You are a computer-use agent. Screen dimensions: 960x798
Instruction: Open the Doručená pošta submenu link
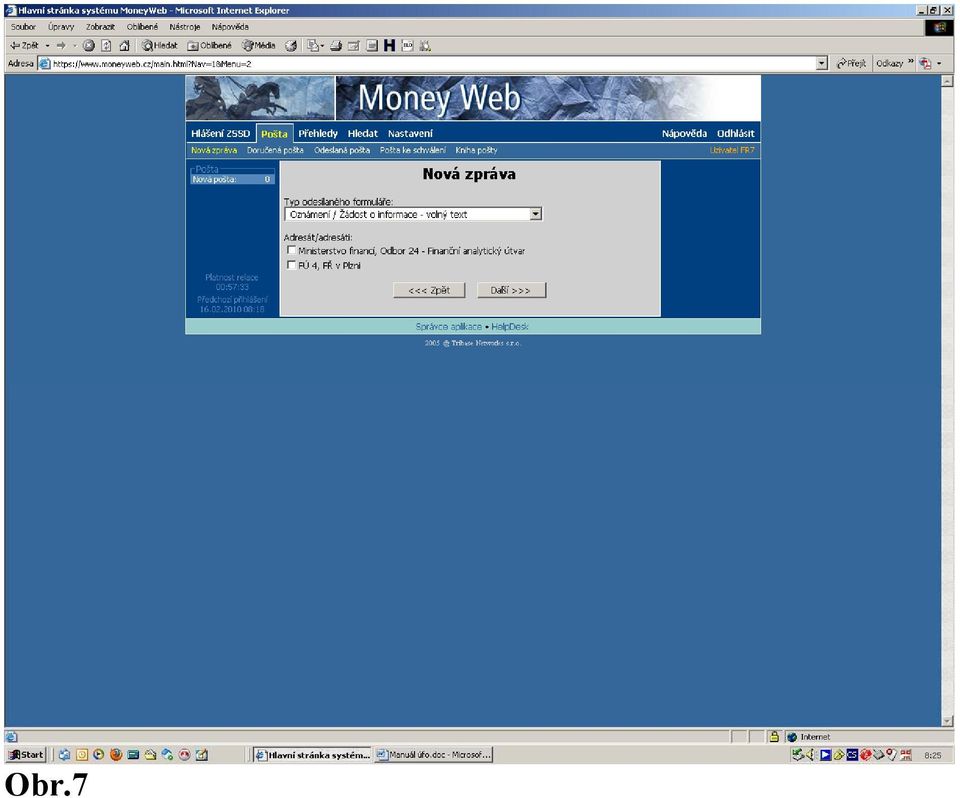tap(275, 150)
